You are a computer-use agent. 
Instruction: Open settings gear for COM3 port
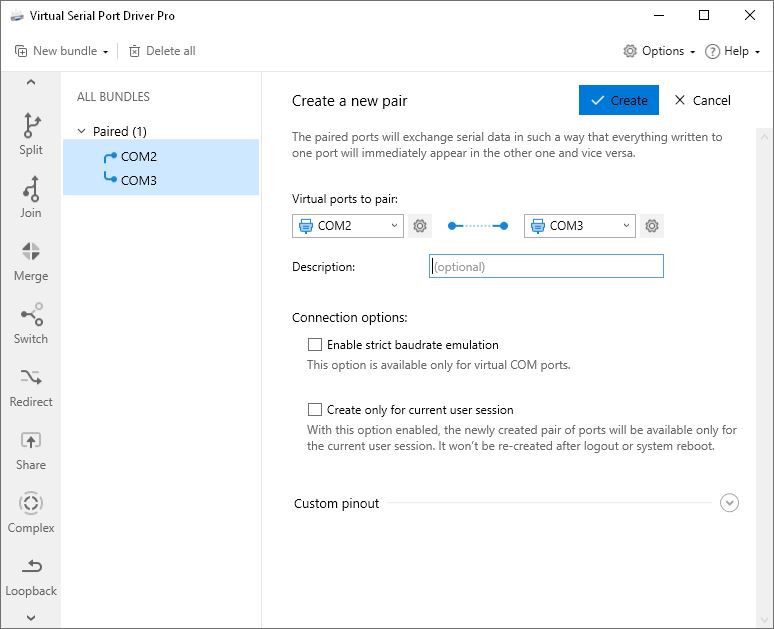pos(652,226)
